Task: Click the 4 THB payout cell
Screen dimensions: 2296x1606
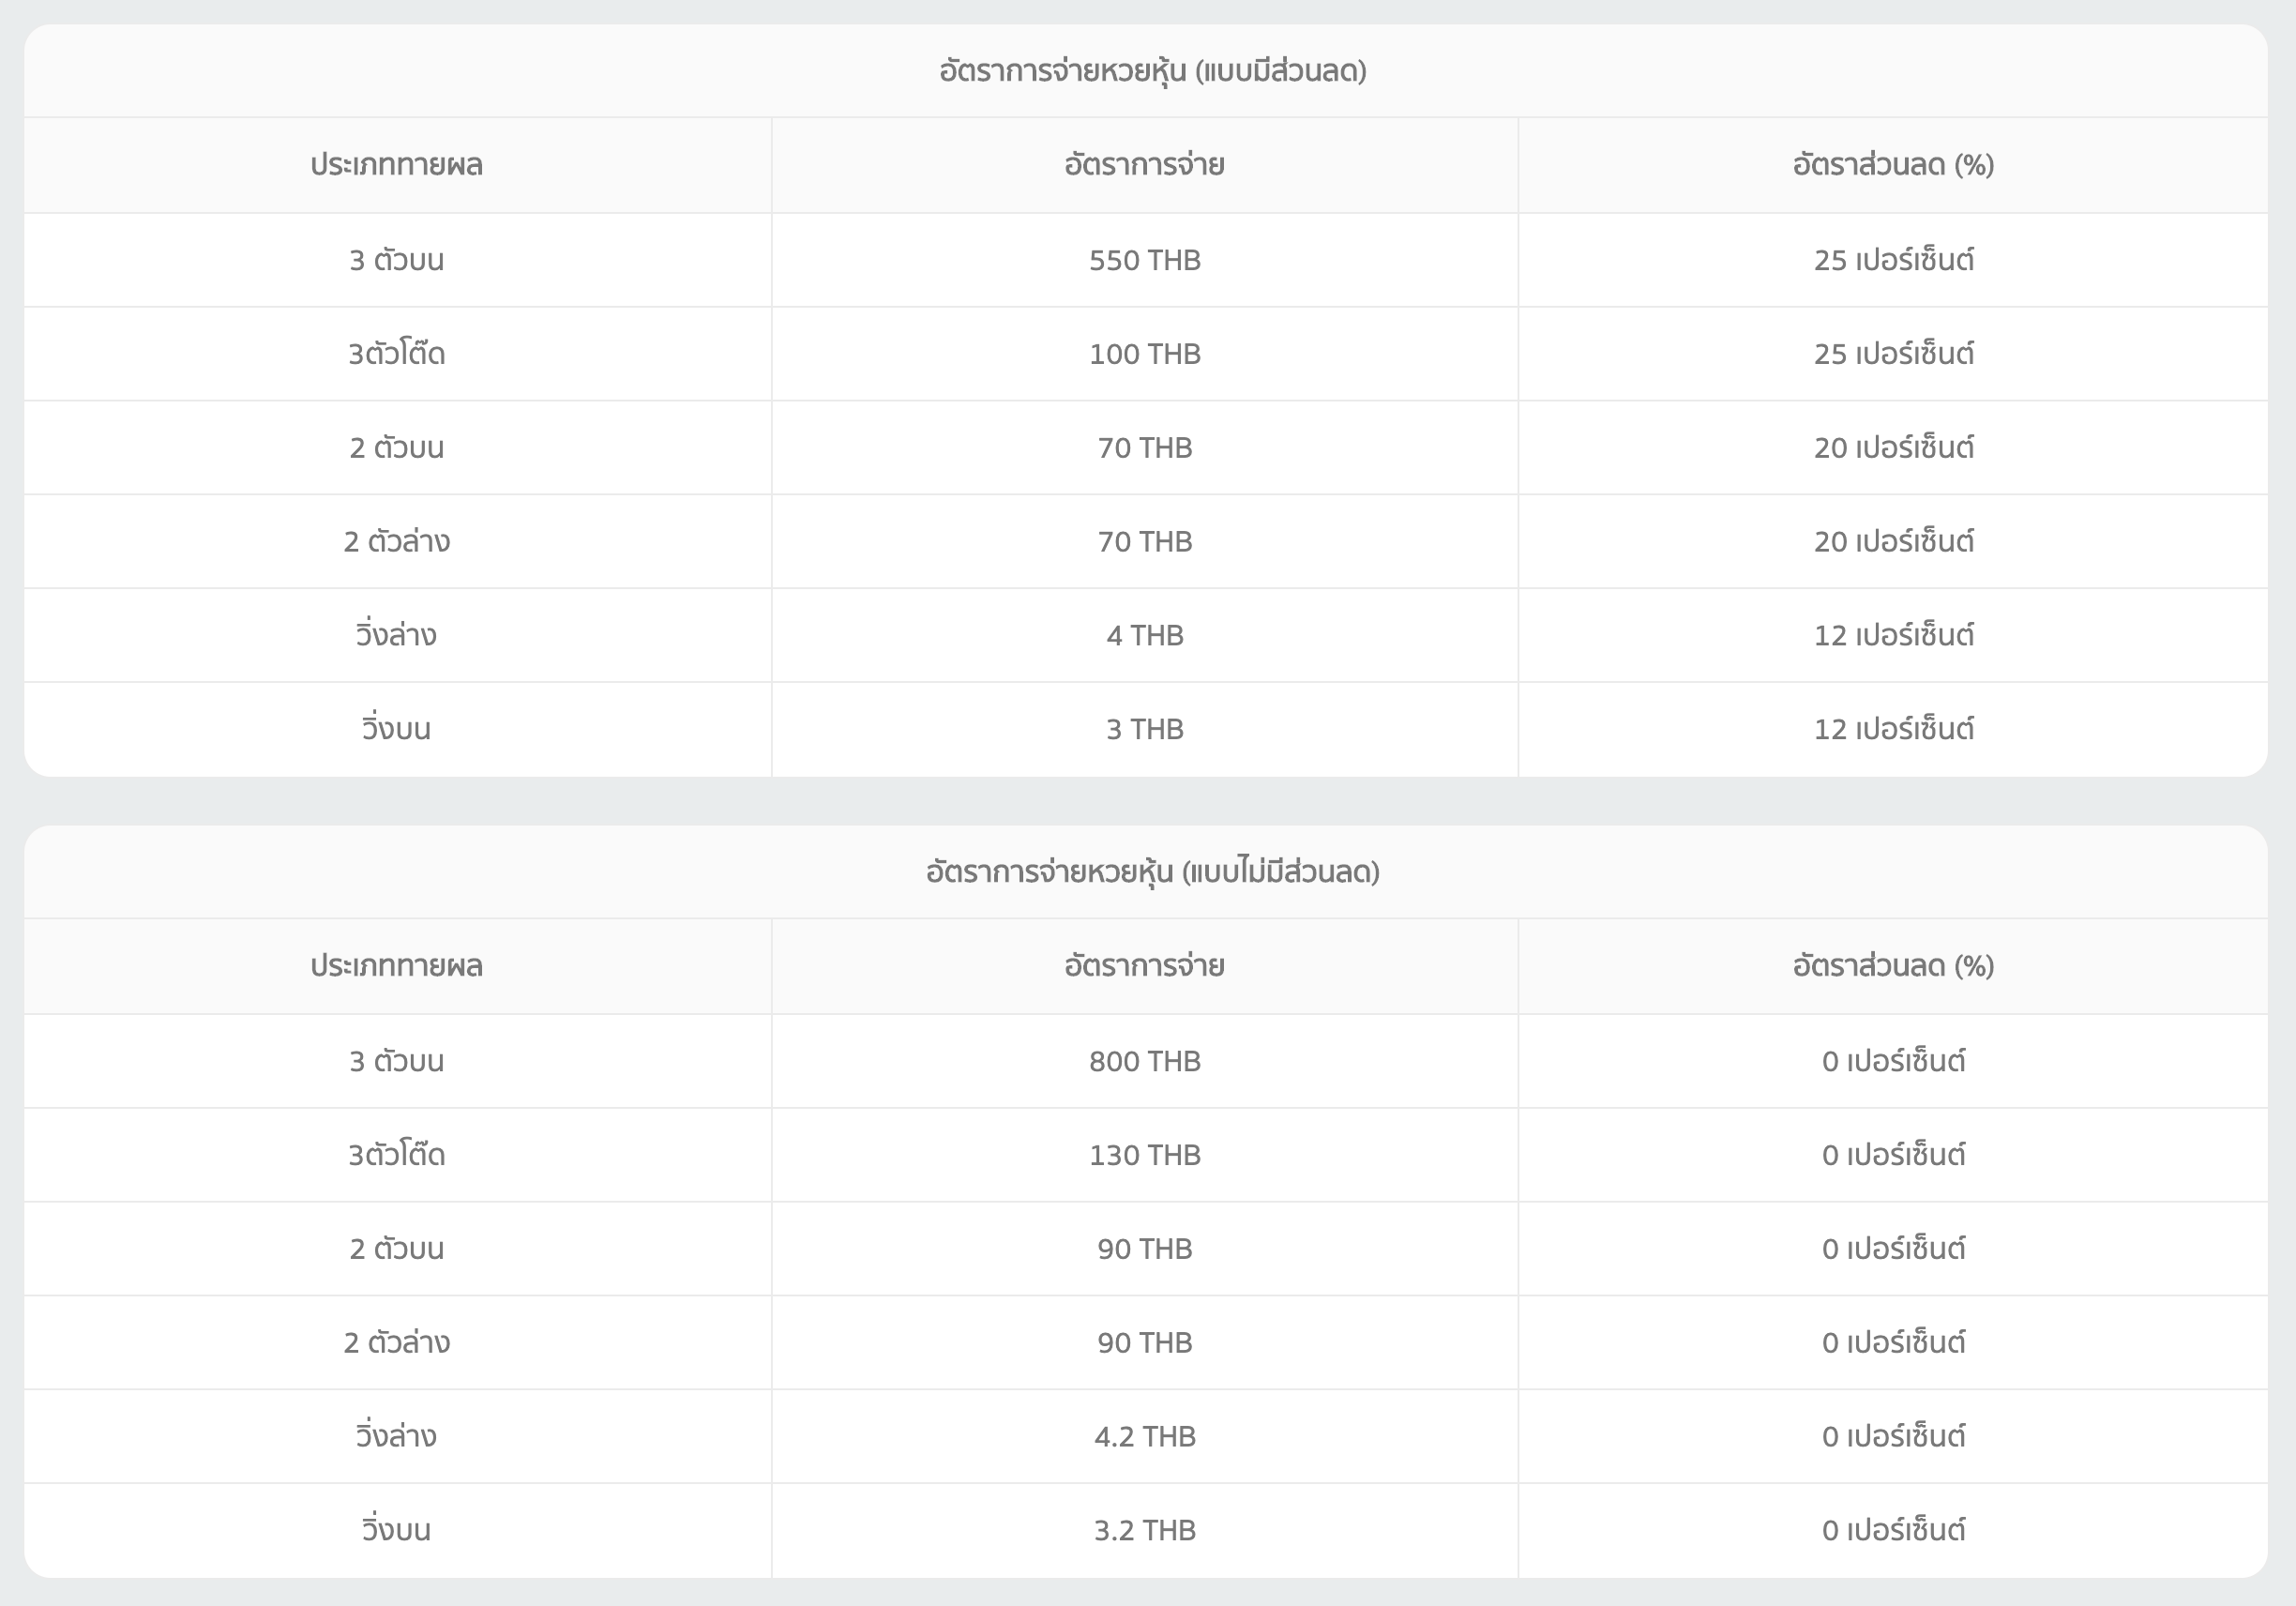Action: pyautogui.click(x=1144, y=635)
